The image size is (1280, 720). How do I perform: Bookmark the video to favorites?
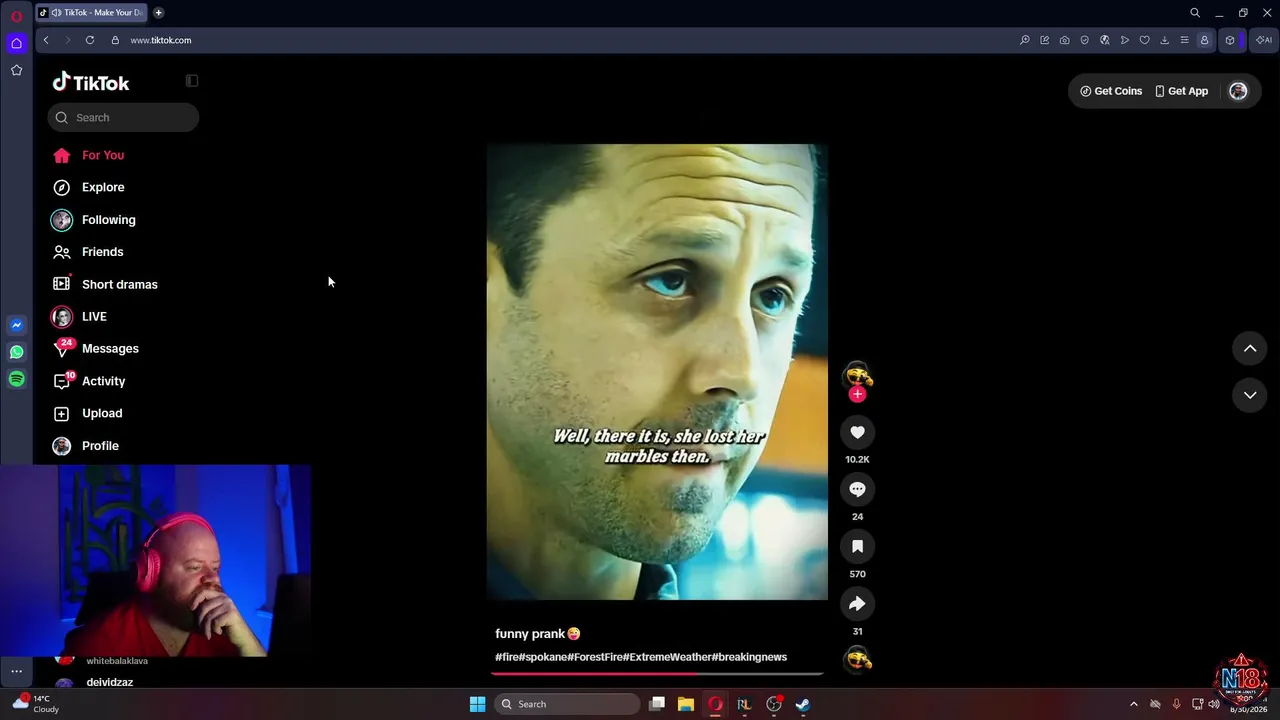(857, 546)
